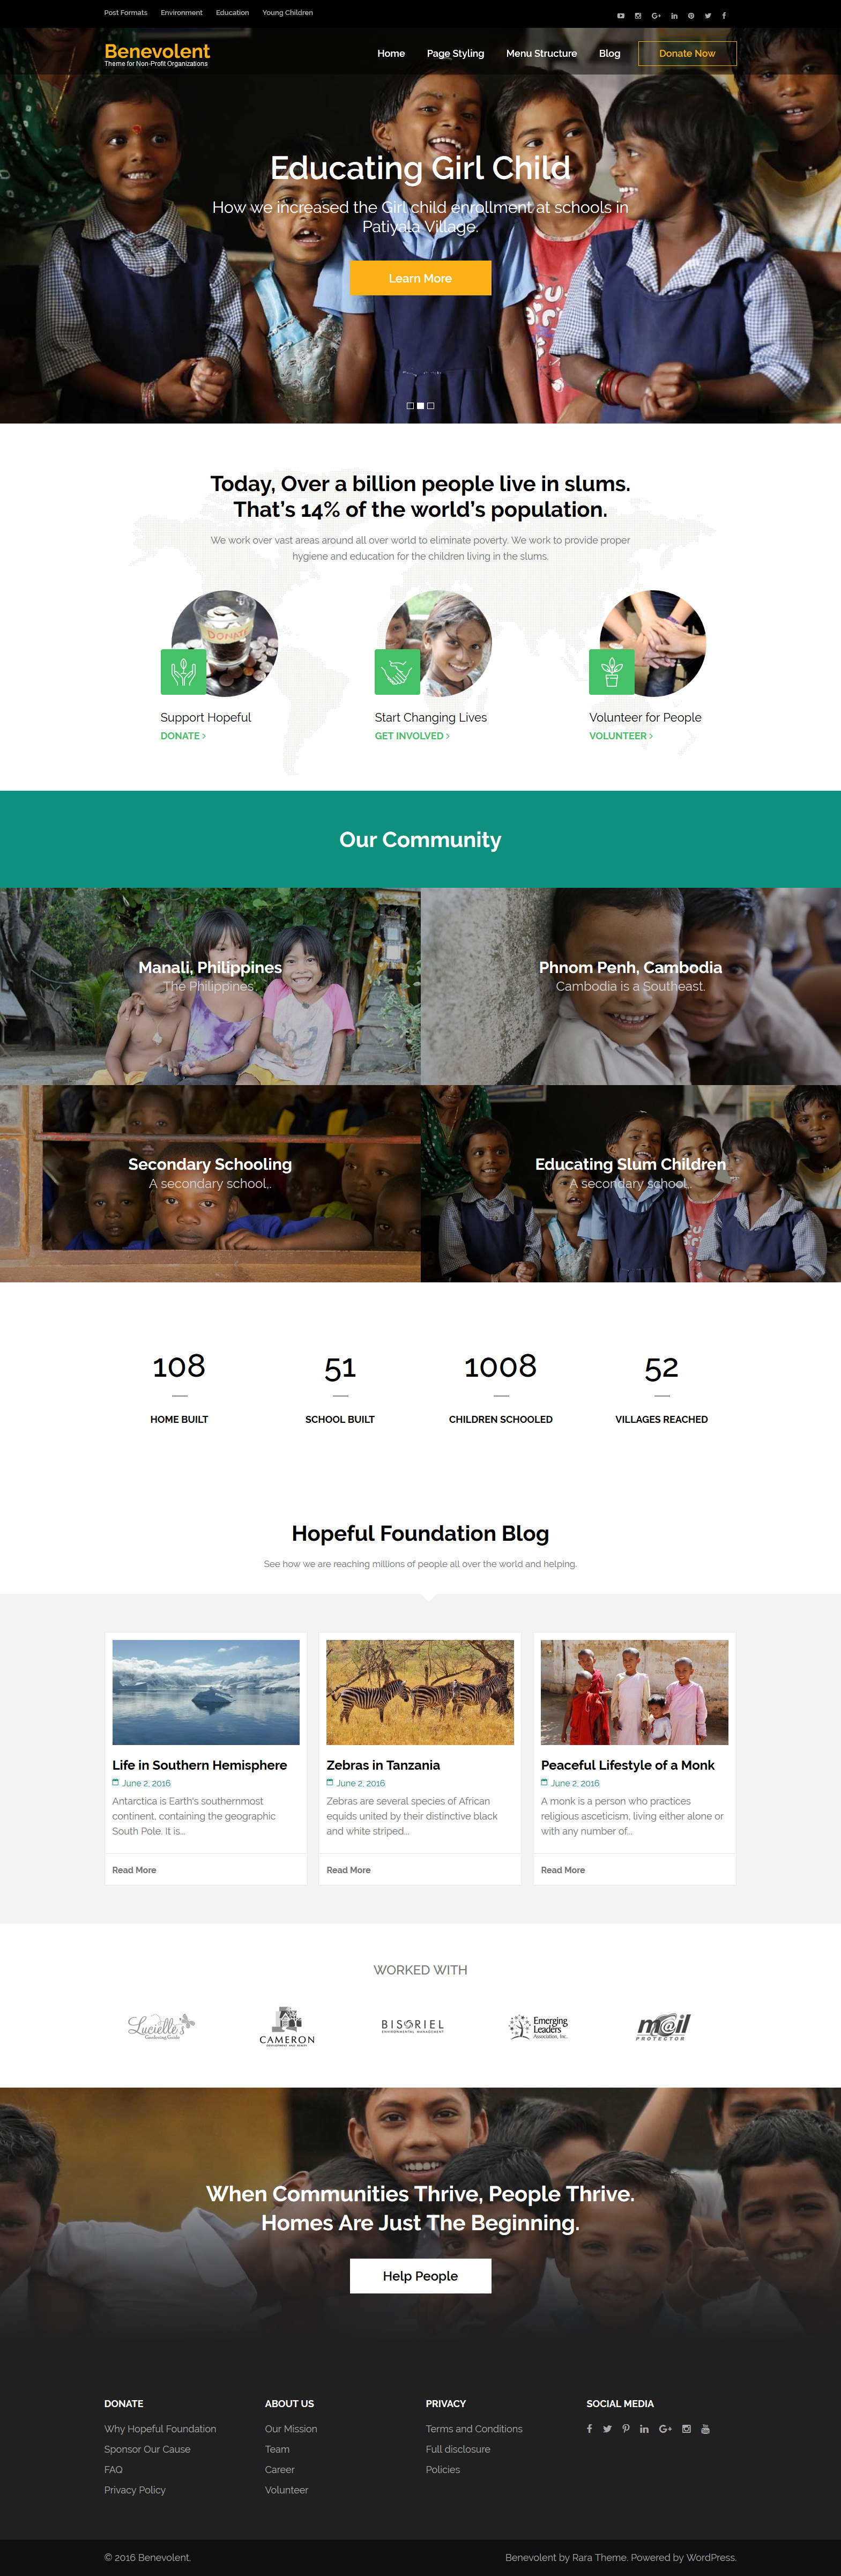This screenshot has height=2576, width=841.
Task: Open the Menu Structure navigation item
Action: (541, 53)
